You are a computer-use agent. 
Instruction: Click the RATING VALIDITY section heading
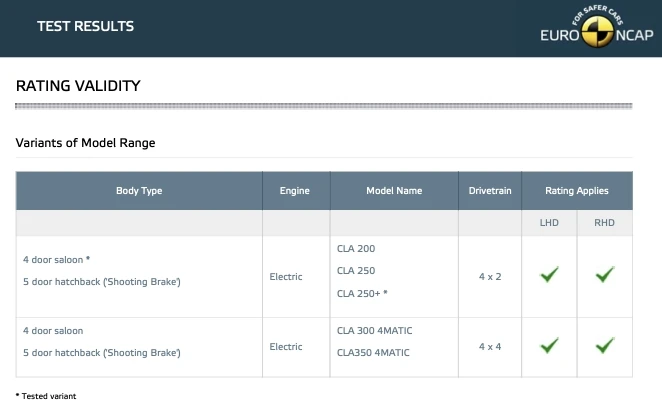pyautogui.click(x=78, y=86)
